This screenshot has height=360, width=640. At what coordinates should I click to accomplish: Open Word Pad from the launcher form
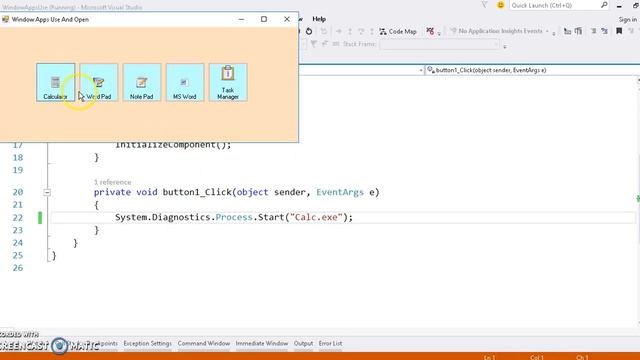[99, 82]
